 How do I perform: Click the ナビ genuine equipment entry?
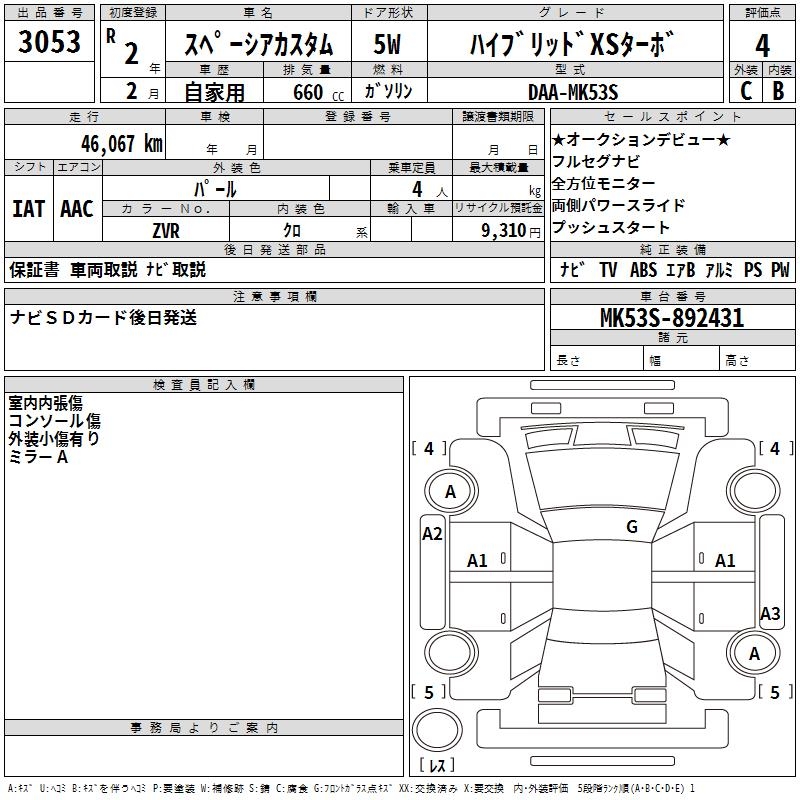coord(571,269)
